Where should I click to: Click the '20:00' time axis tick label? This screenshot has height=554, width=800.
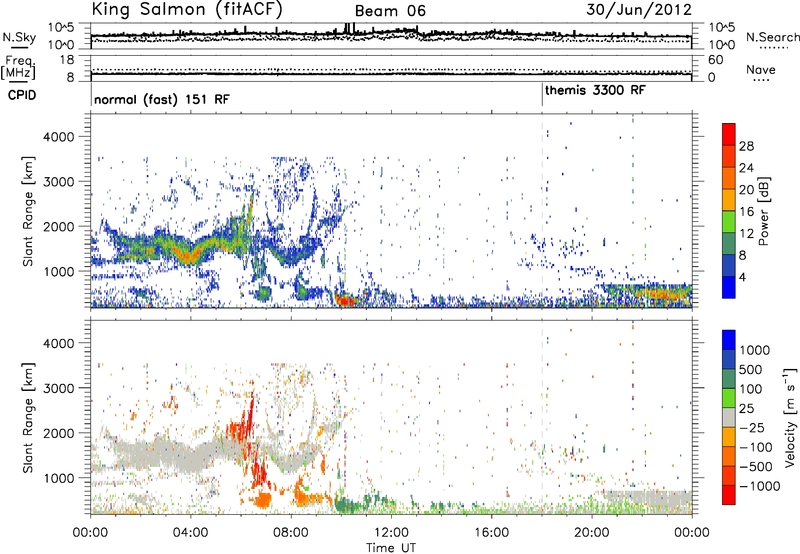(591, 533)
